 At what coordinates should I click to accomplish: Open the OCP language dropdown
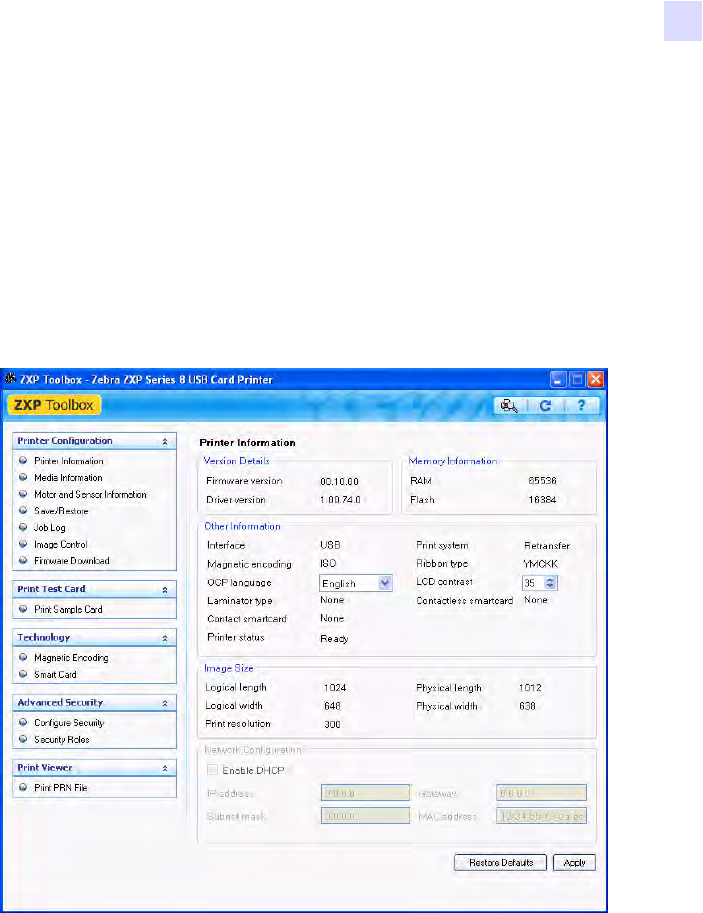point(385,583)
